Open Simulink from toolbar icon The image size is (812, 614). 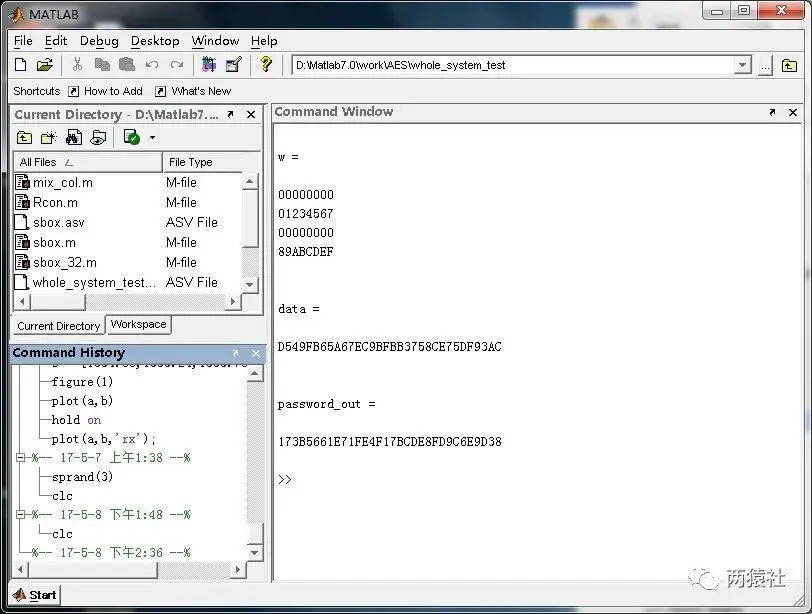tap(209, 65)
